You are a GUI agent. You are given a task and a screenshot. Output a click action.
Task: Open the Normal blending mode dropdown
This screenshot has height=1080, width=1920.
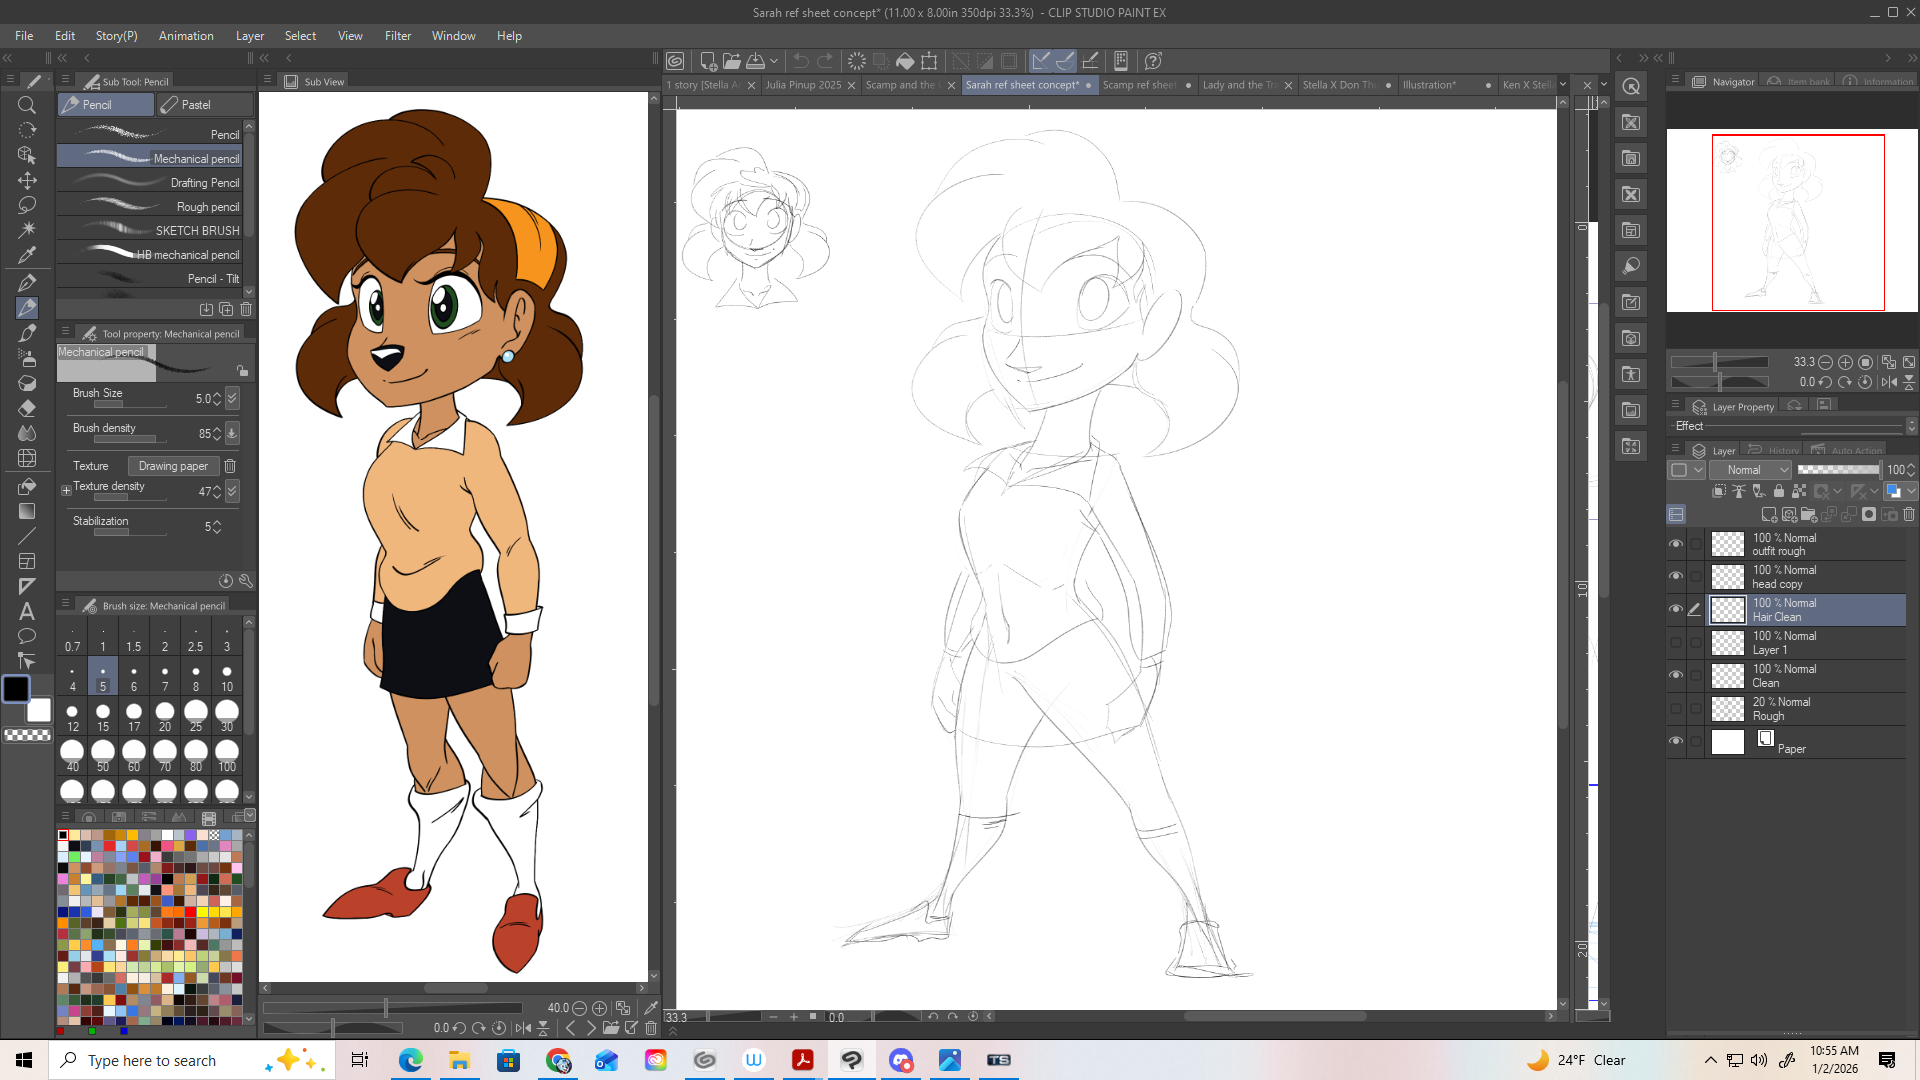pyautogui.click(x=1750, y=470)
